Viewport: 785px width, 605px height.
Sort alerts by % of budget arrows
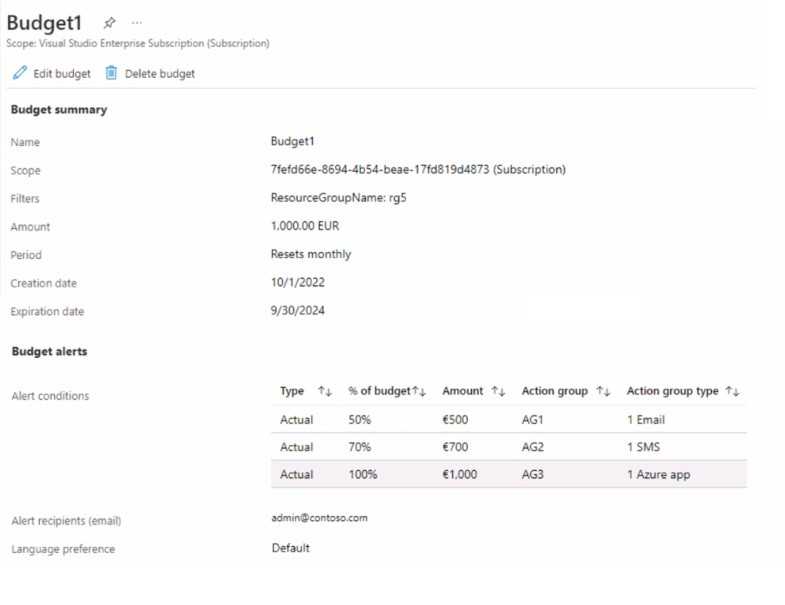[420, 391]
